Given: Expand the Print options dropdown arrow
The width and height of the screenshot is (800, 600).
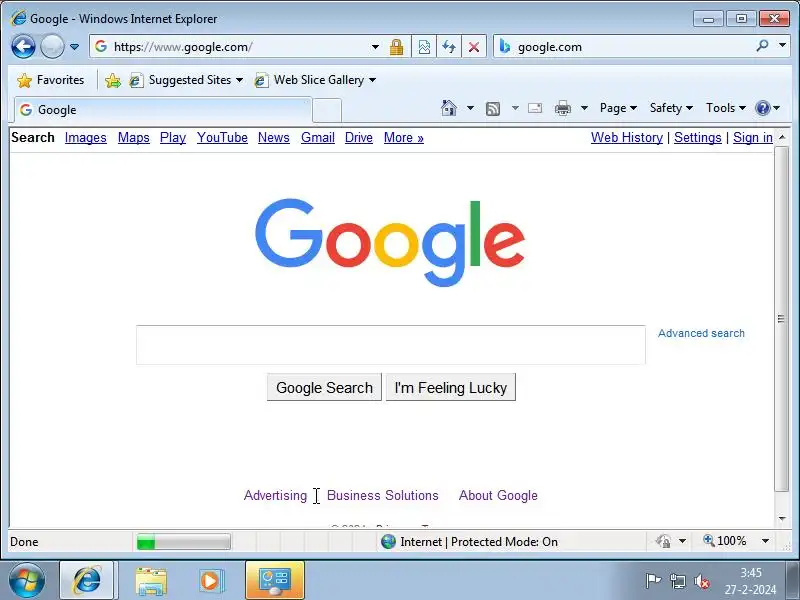Looking at the screenshot, I should [585, 108].
